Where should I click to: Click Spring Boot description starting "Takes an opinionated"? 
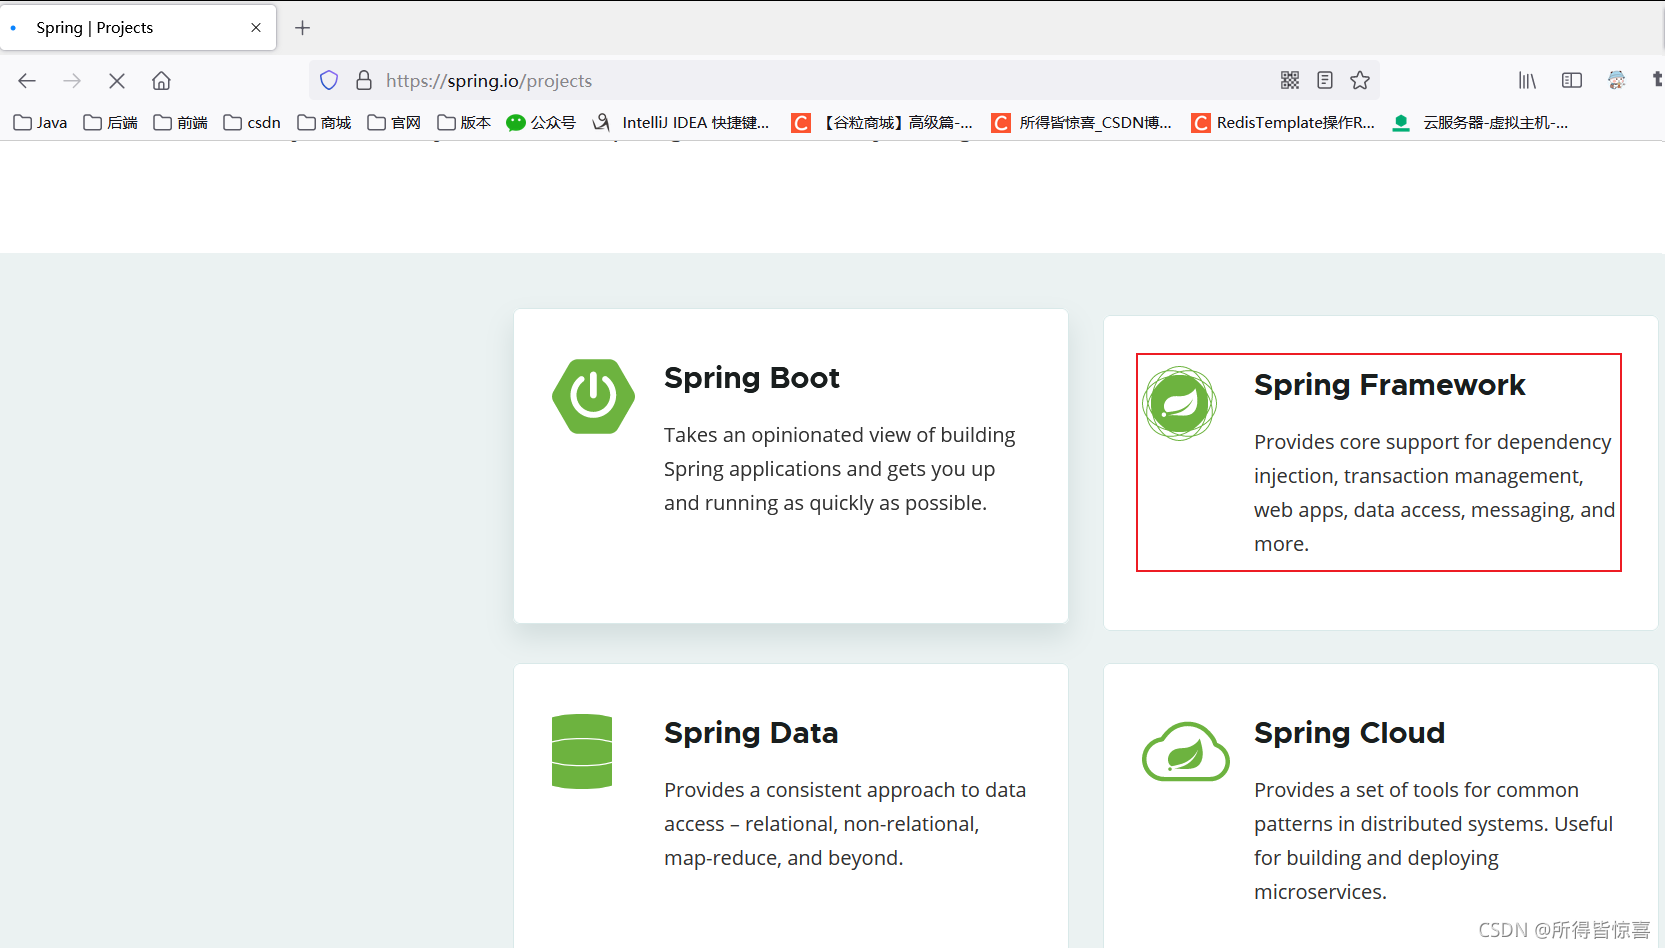point(840,469)
